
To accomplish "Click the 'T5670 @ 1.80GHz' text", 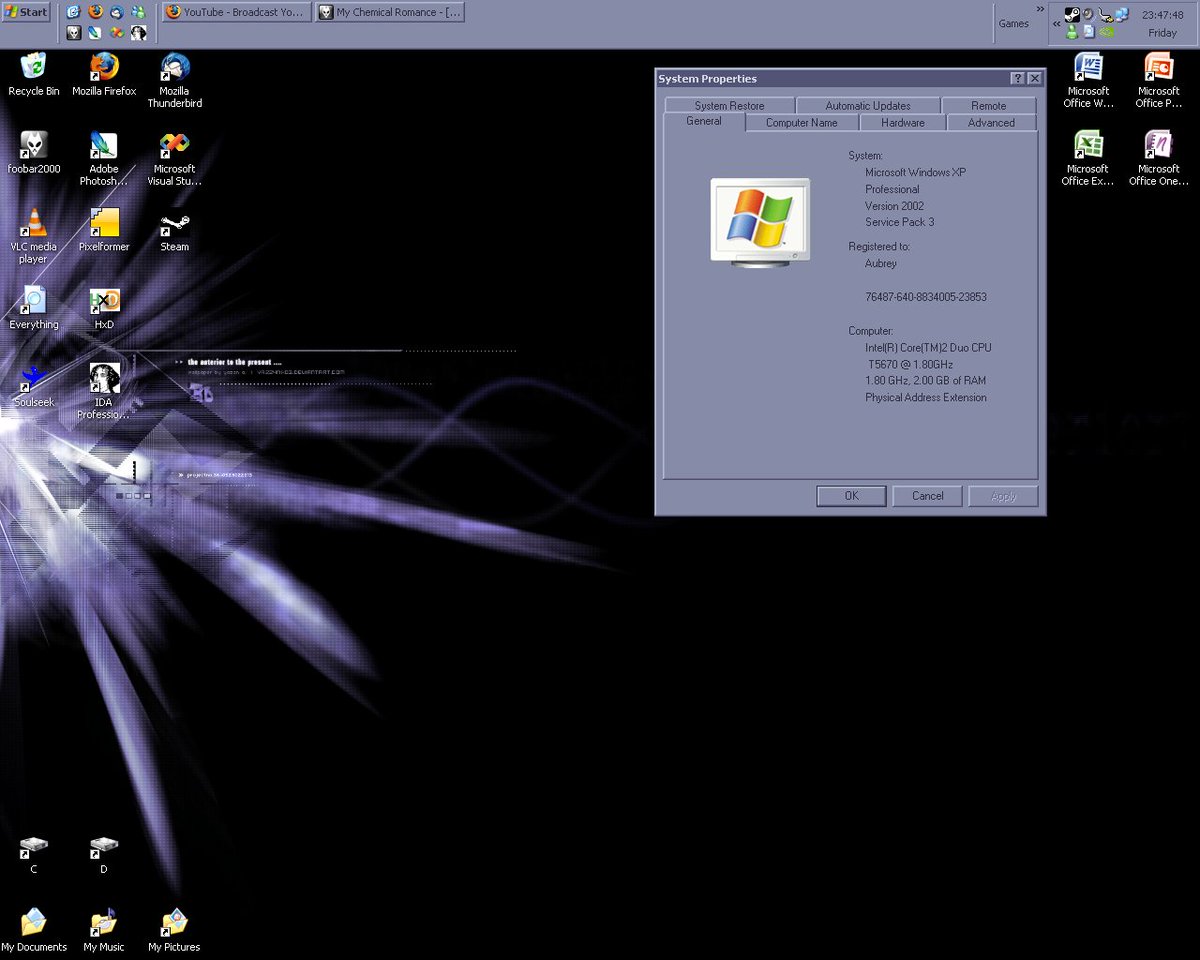I will [911, 364].
